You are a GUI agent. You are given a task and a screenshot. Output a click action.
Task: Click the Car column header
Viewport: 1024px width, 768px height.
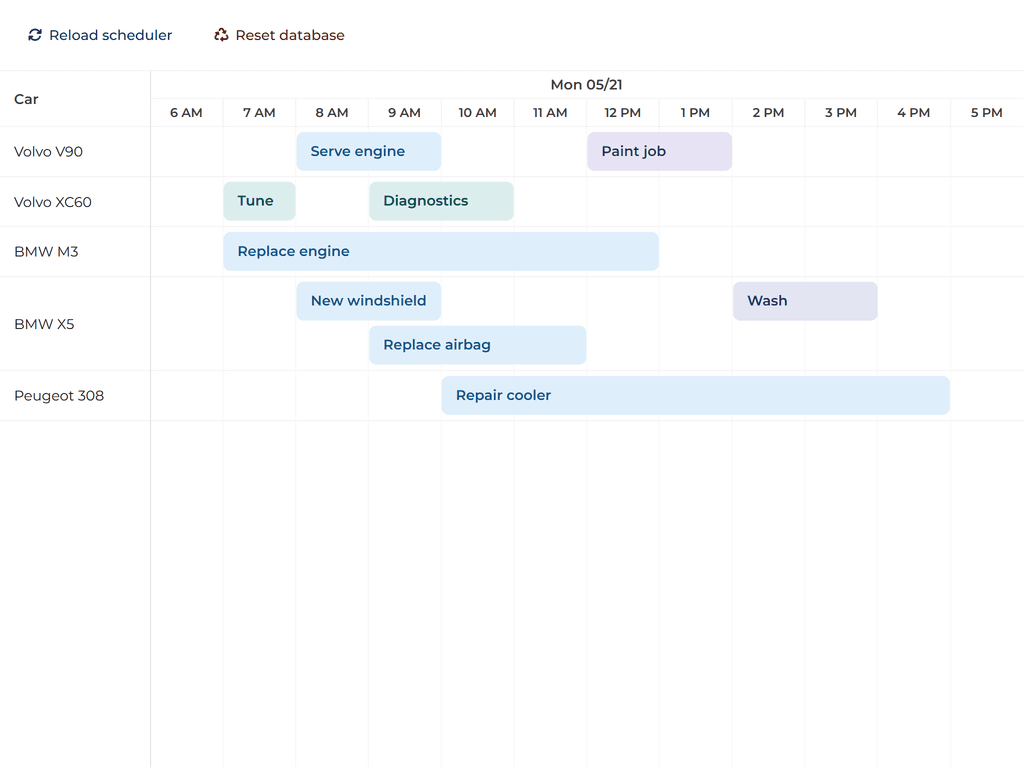point(25,99)
